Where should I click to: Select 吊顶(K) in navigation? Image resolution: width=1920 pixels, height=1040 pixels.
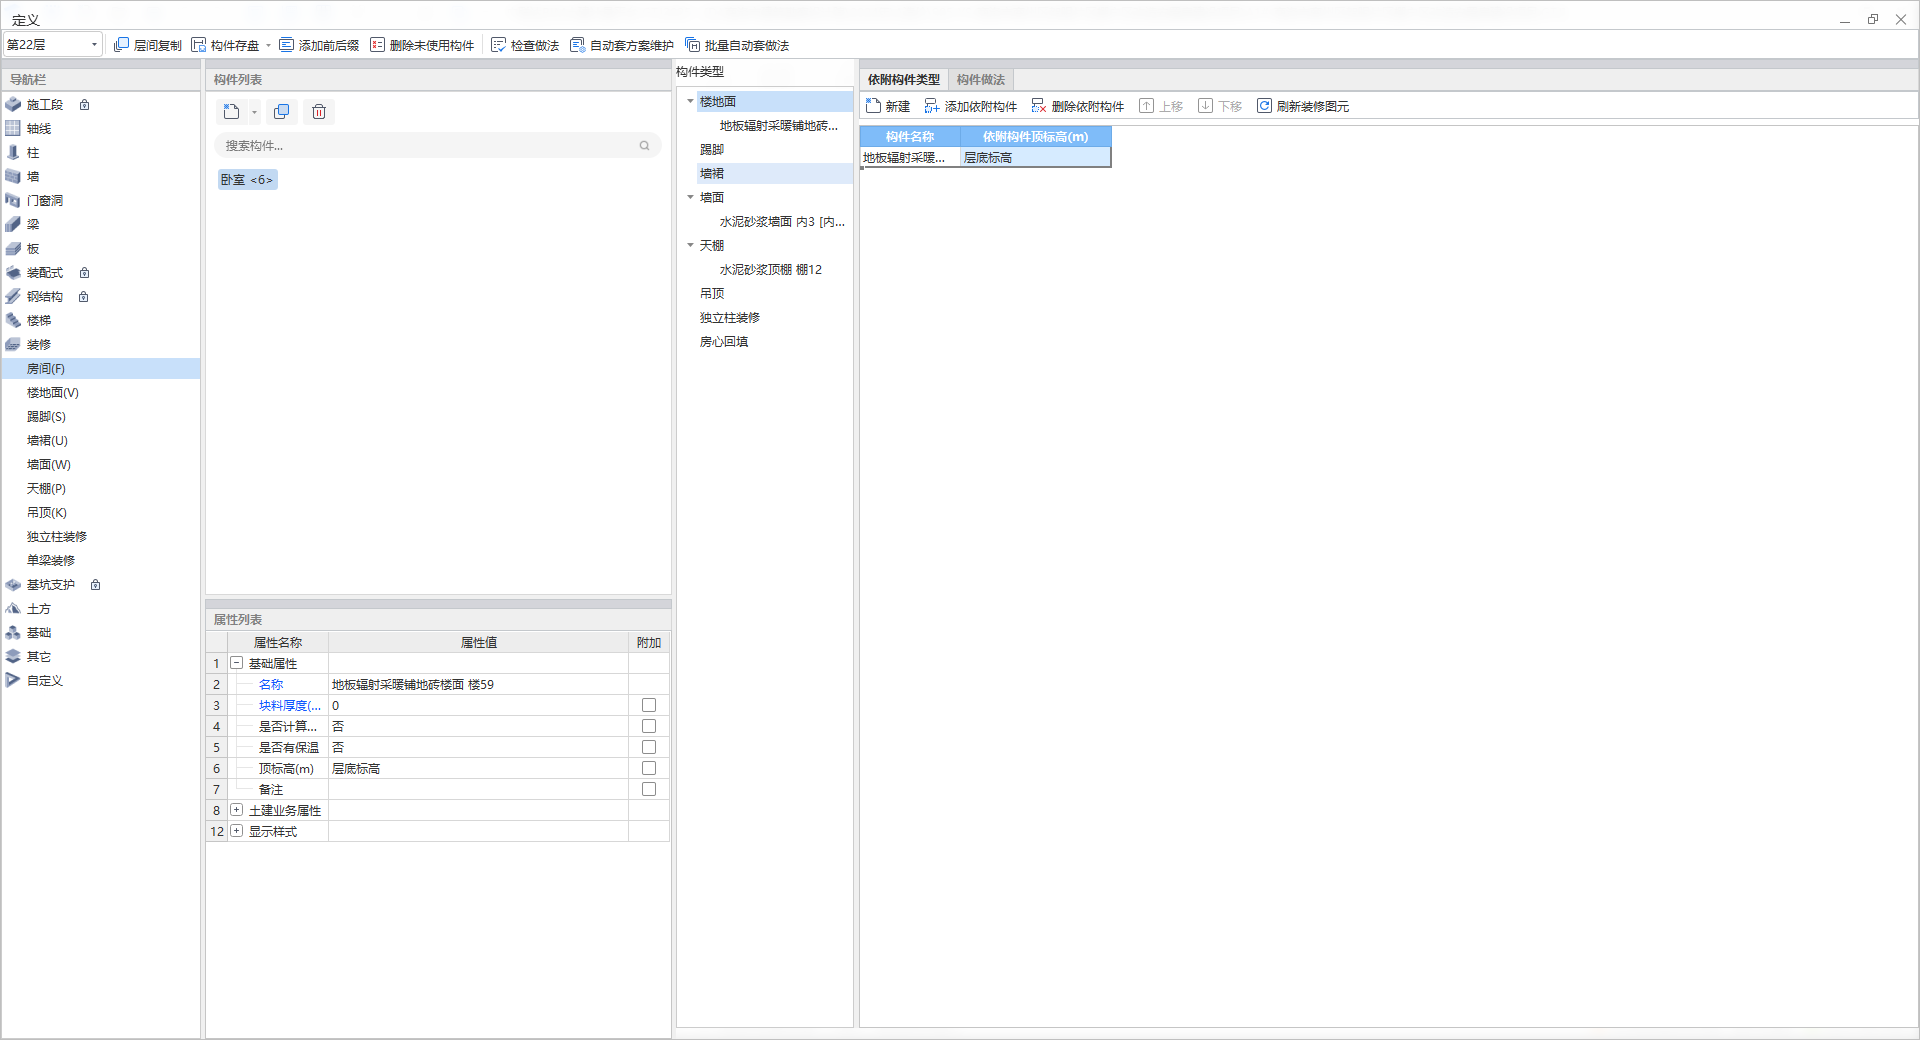[47, 513]
